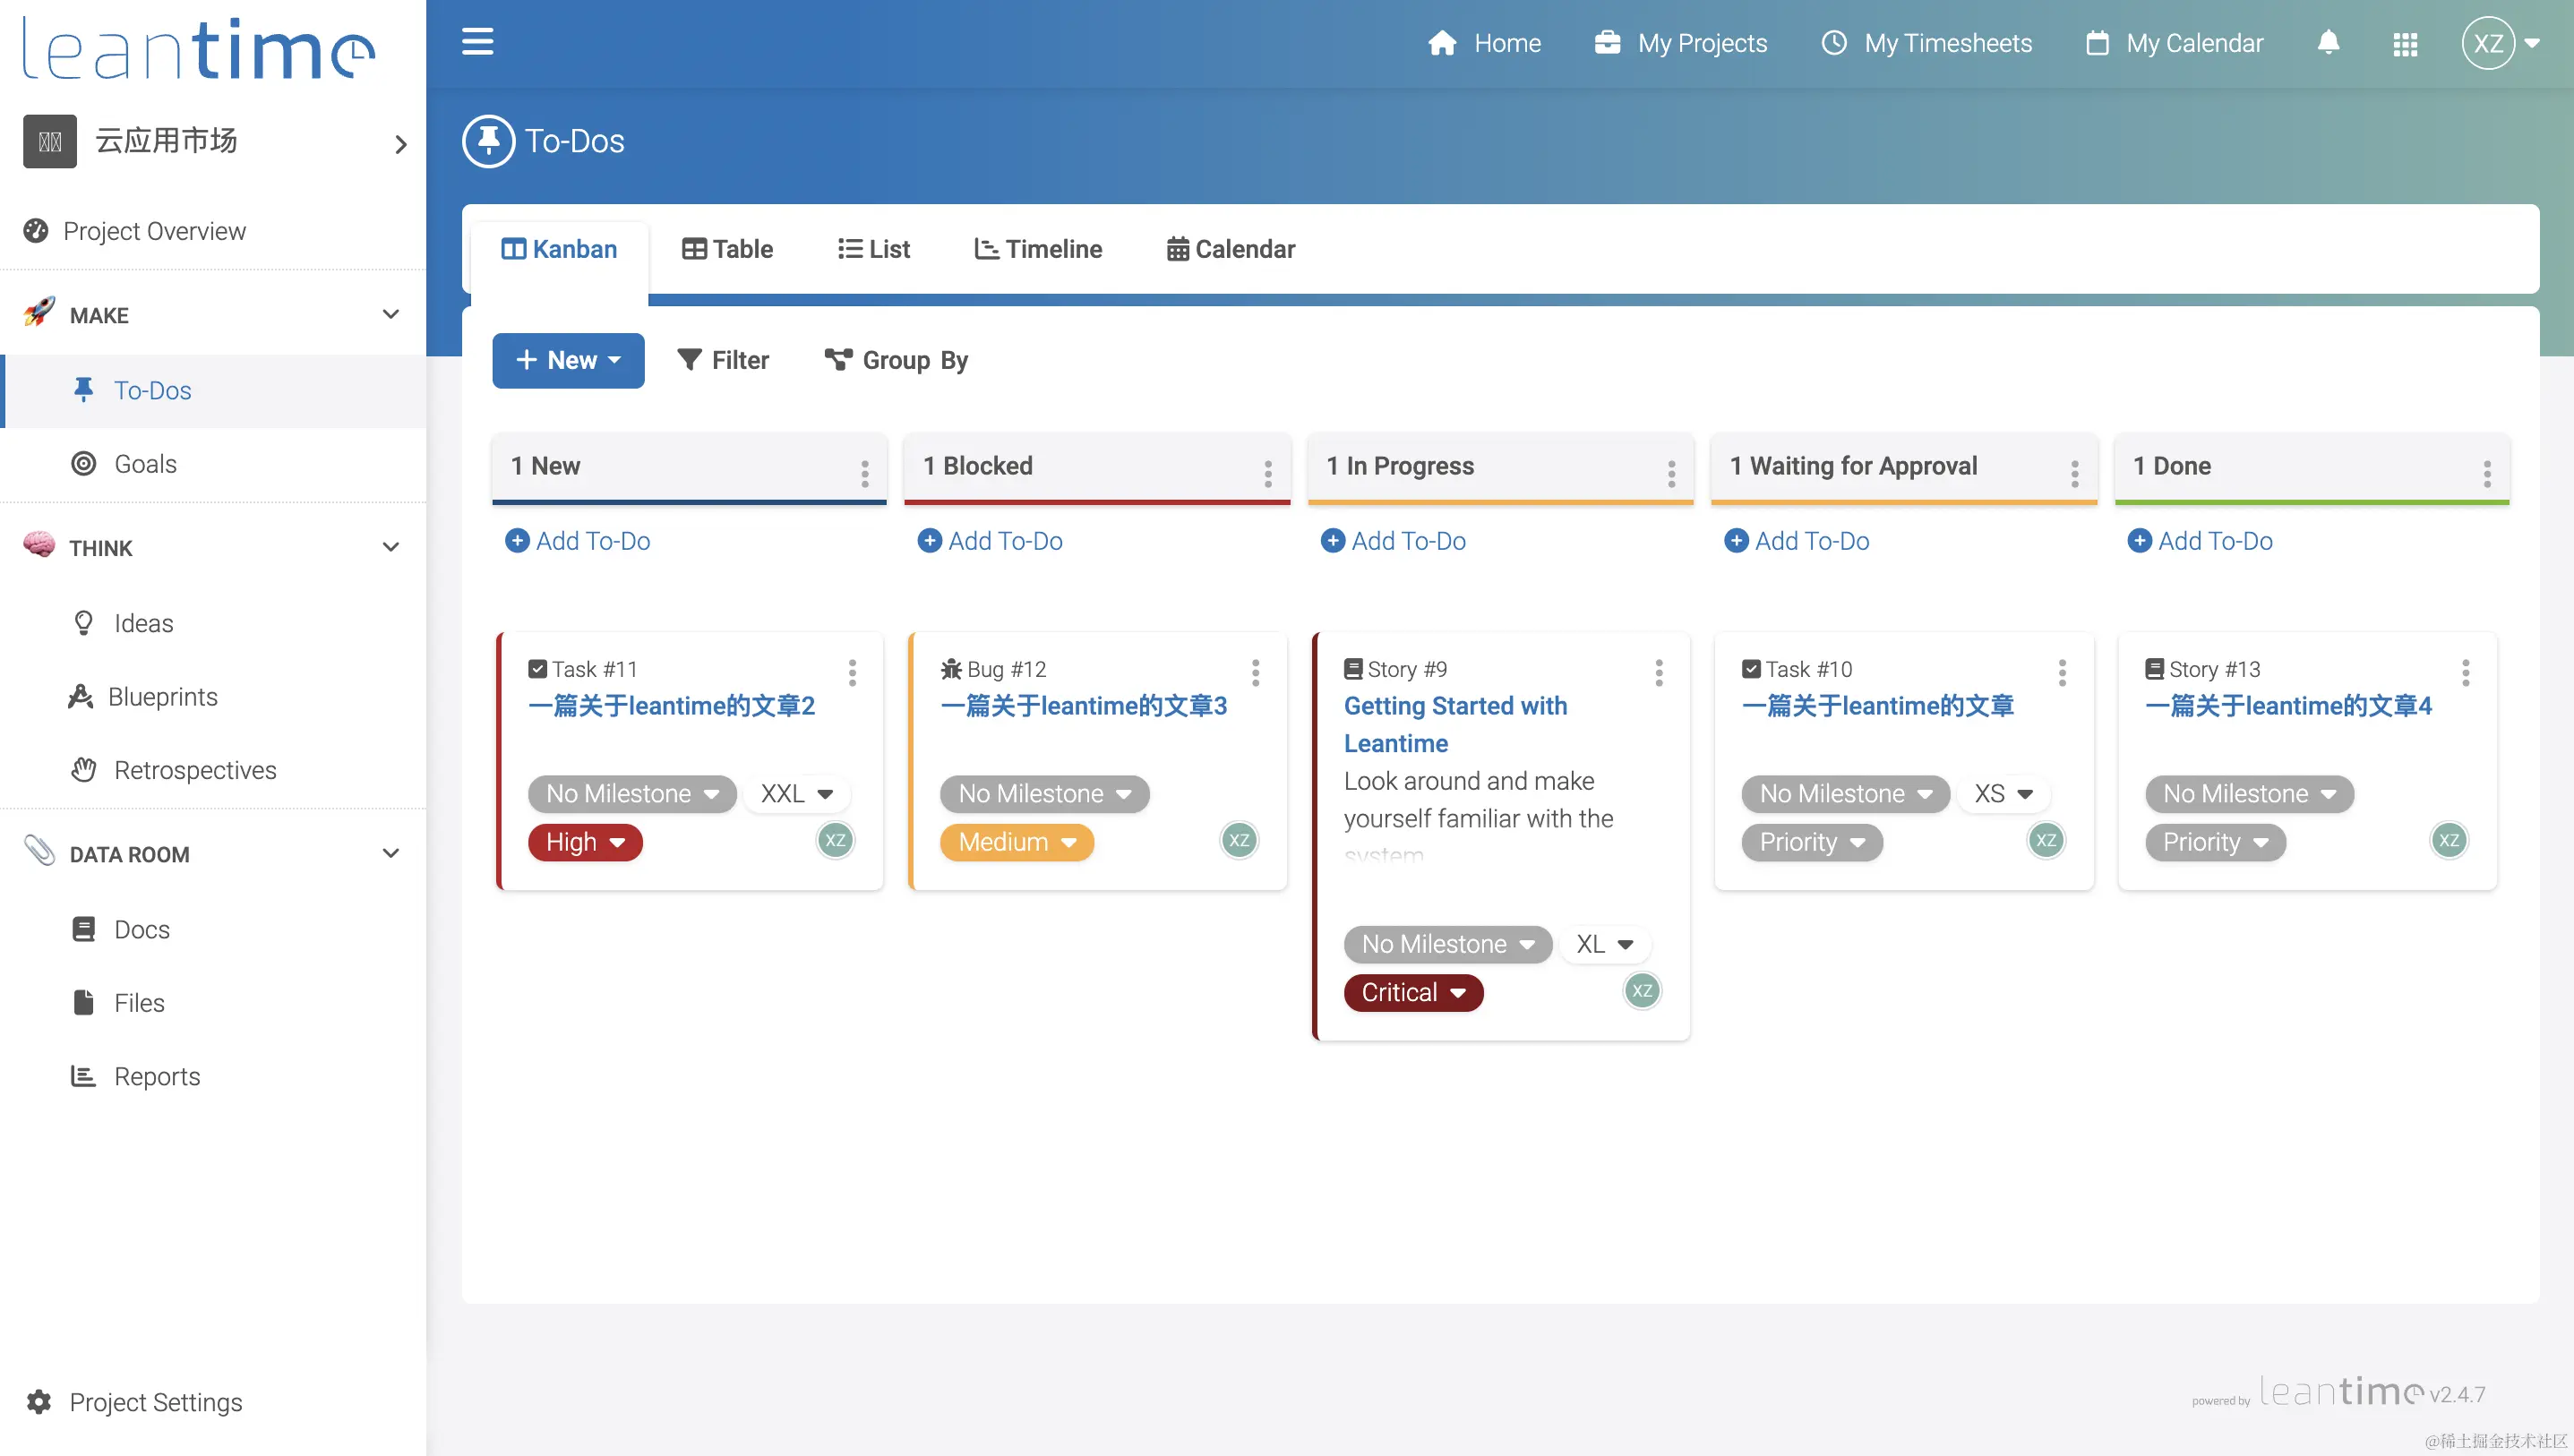The image size is (2574, 1456).
Task: Change the Medium priority dropdown
Action: [x=1017, y=842]
